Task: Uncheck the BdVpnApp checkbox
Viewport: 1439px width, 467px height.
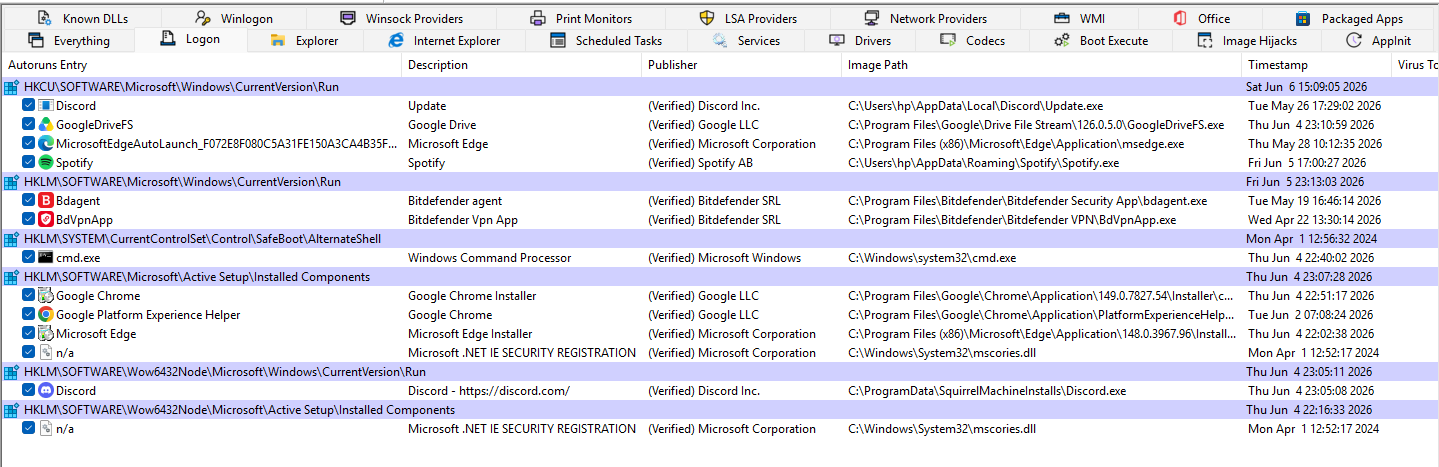Action: [x=28, y=220]
